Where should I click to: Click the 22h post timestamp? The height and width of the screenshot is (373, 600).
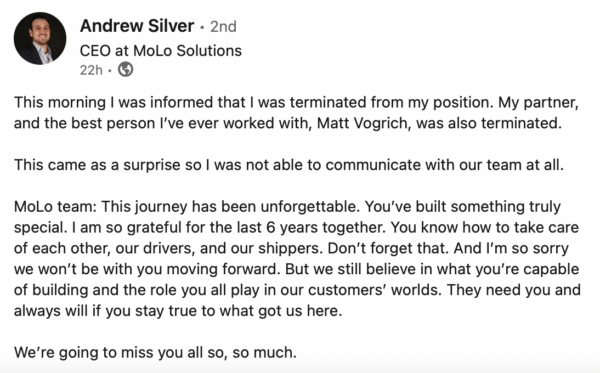[x=91, y=70]
